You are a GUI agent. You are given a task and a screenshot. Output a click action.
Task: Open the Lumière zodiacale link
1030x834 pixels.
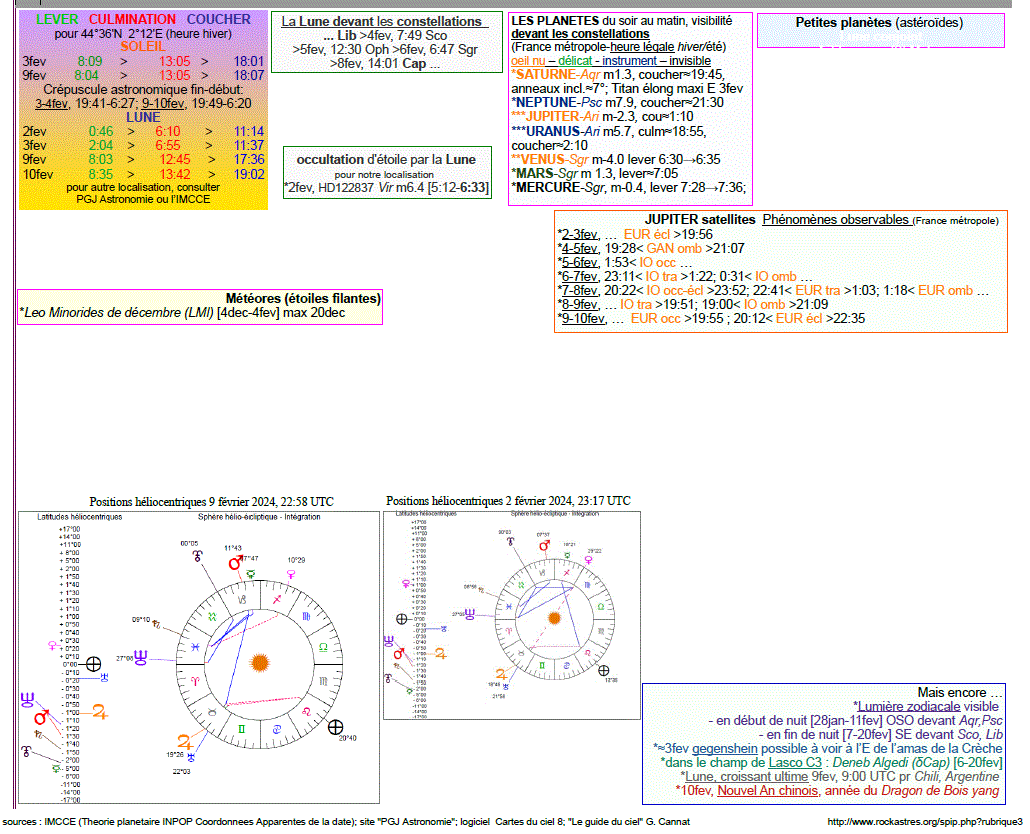(908, 707)
